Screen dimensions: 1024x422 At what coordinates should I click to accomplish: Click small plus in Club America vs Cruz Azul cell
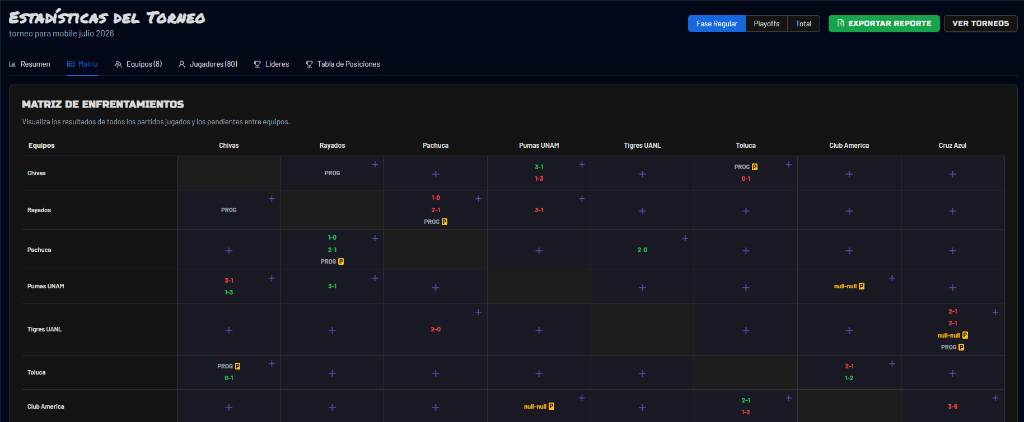click(995, 398)
